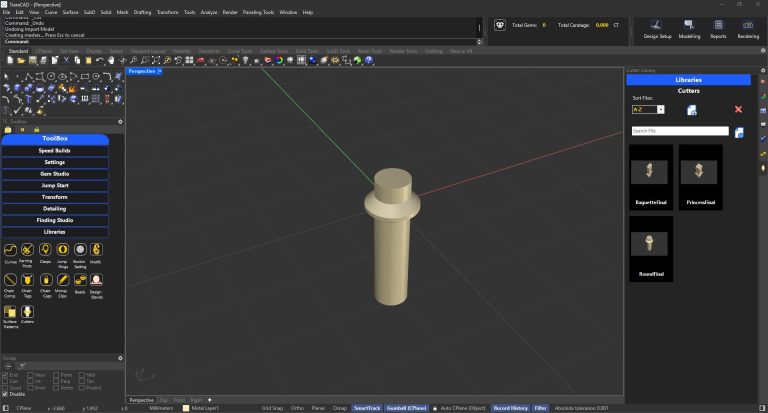
Task: Toggle the Record History button
Action: coord(510,408)
